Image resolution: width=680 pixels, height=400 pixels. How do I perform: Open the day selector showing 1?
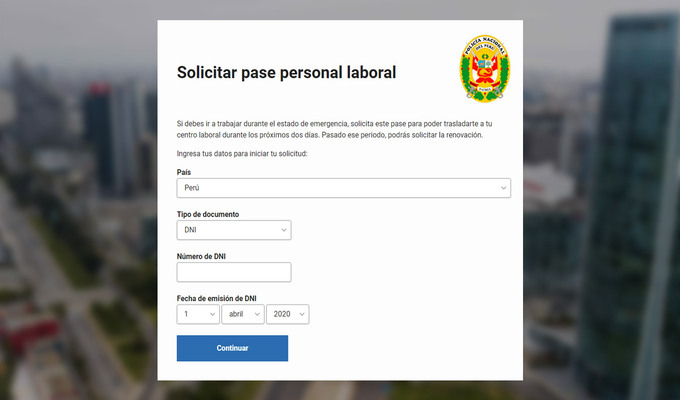(198, 314)
